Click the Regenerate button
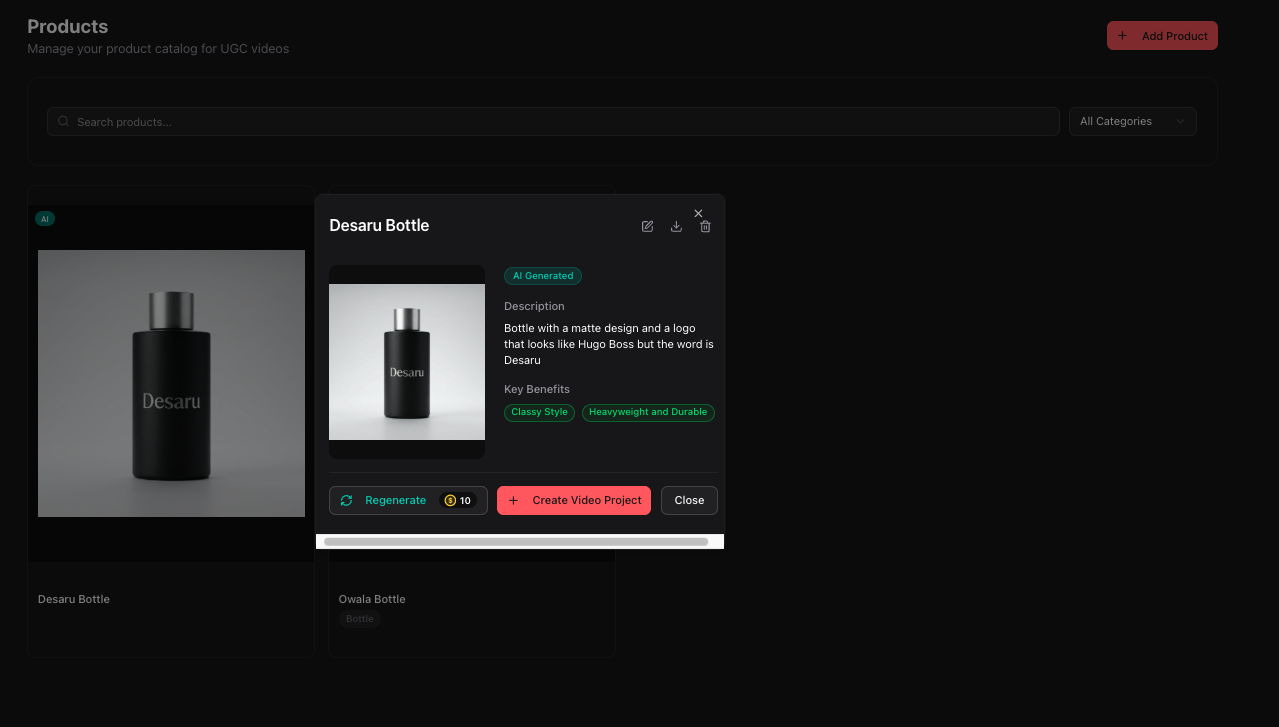 point(408,500)
